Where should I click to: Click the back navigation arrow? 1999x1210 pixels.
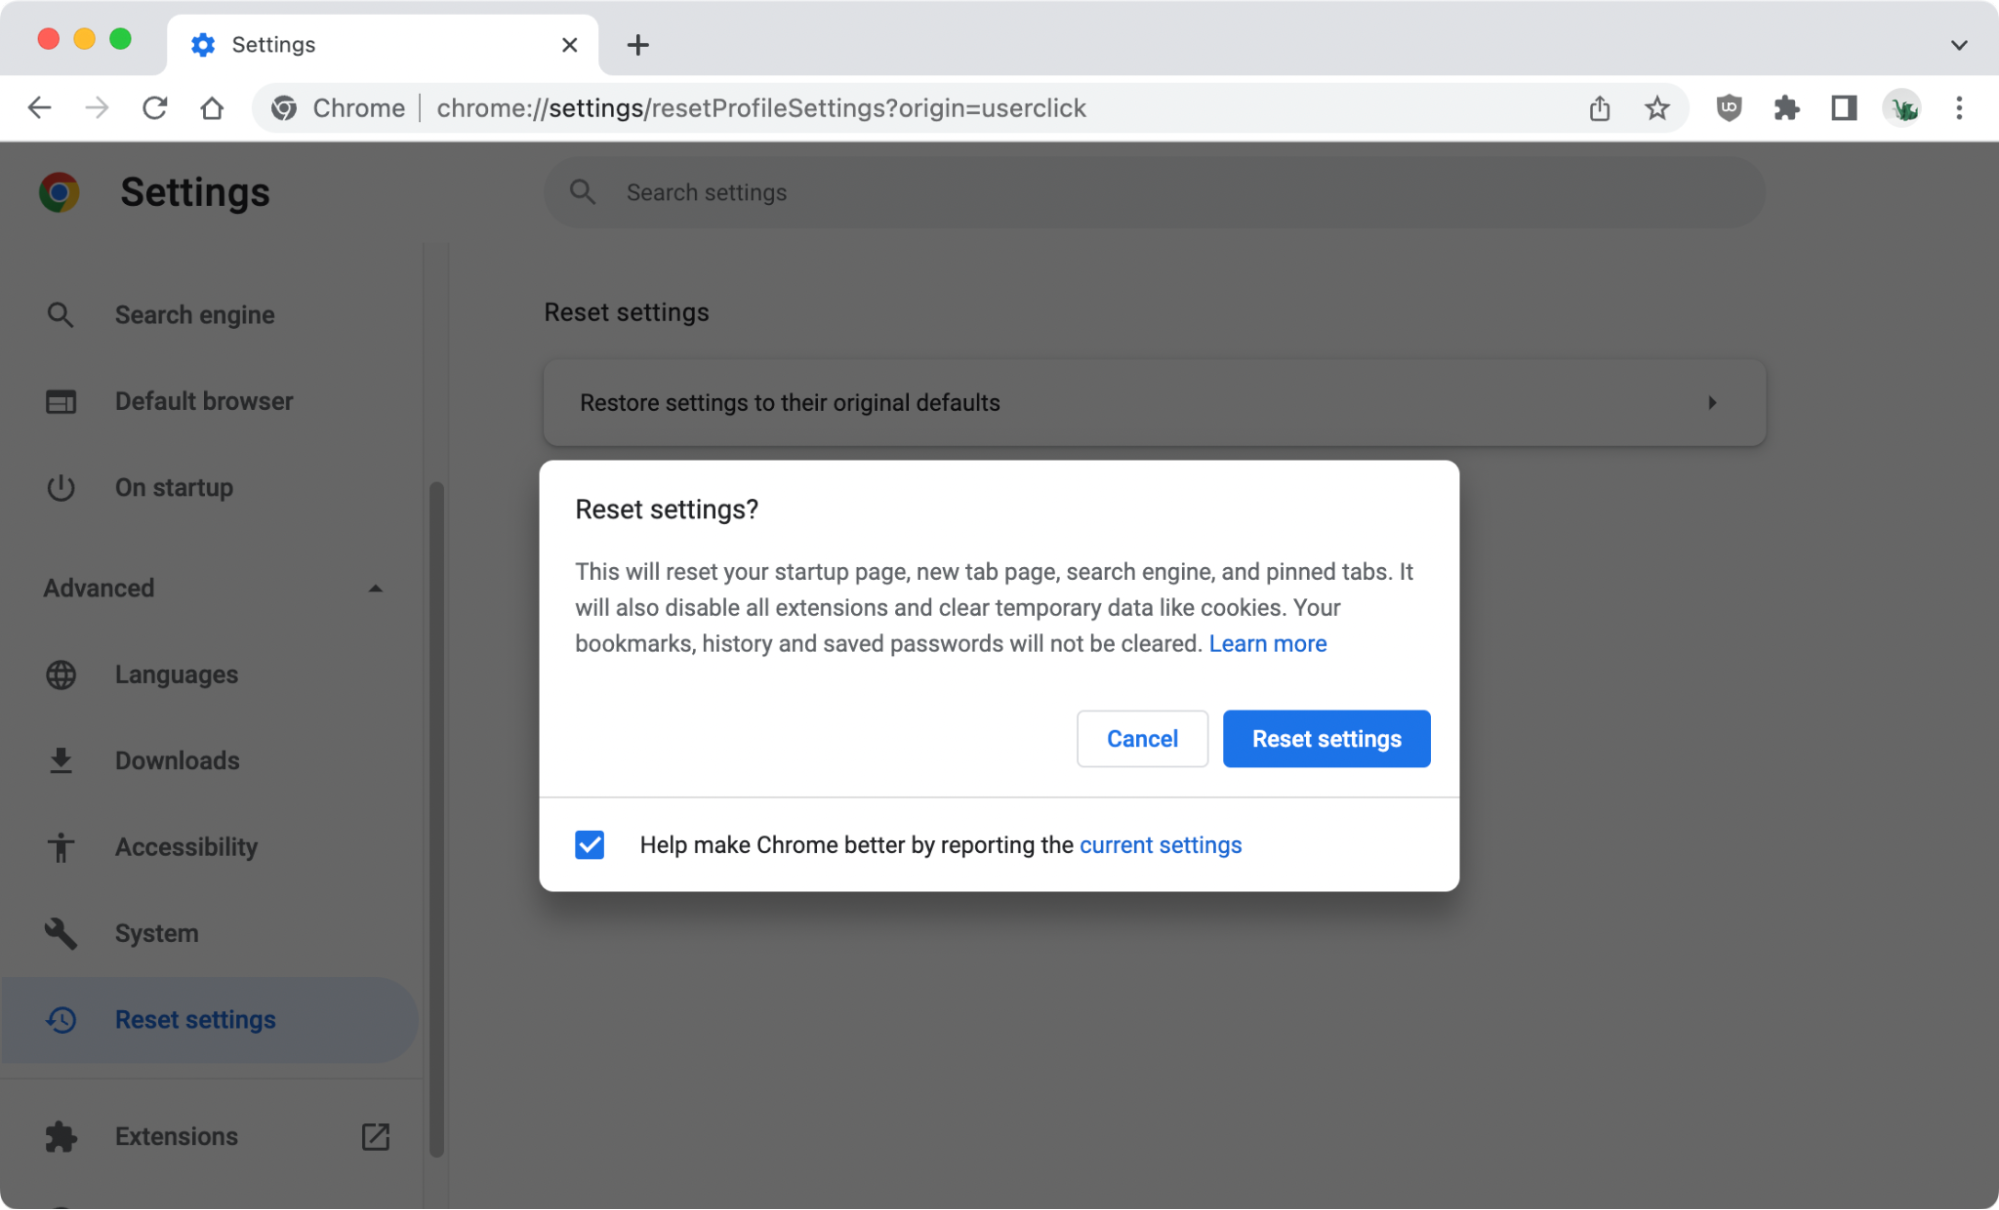(39, 108)
